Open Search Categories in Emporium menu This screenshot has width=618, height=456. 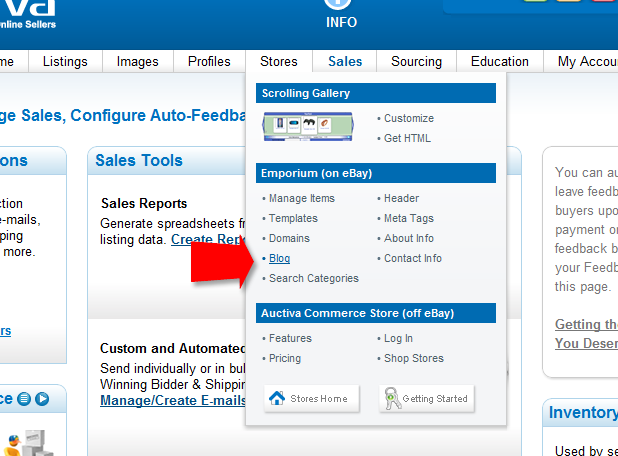pos(314,279)
